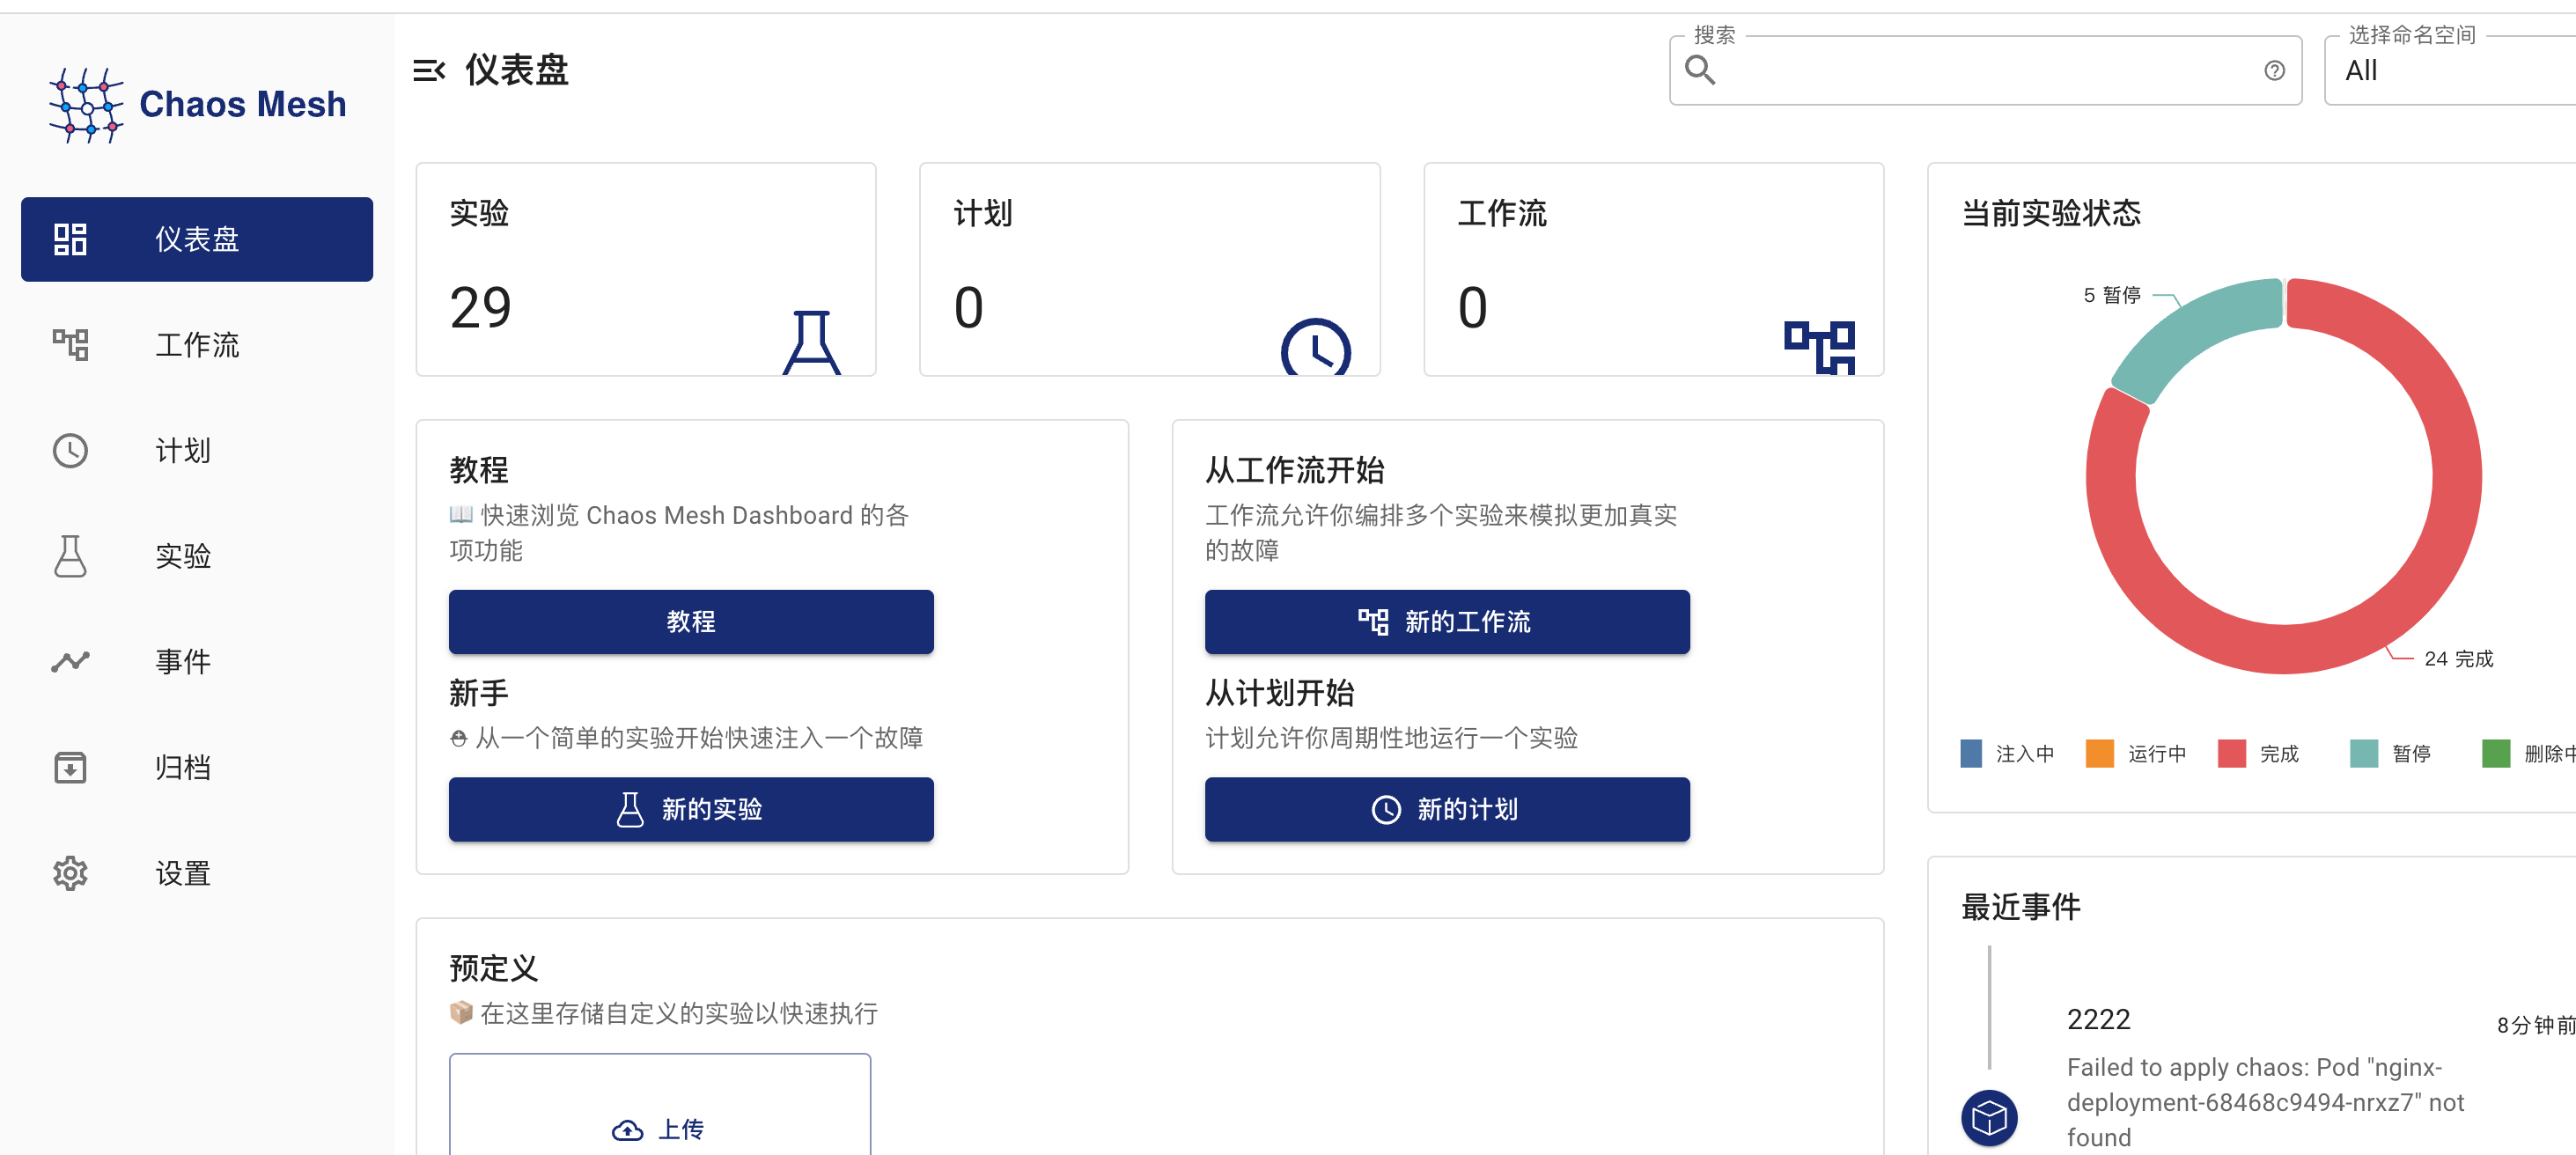Viewport: 2576px width, 1155px height.
Task: Open 归档 archive section in sidebar
Action: click(182, 767)
